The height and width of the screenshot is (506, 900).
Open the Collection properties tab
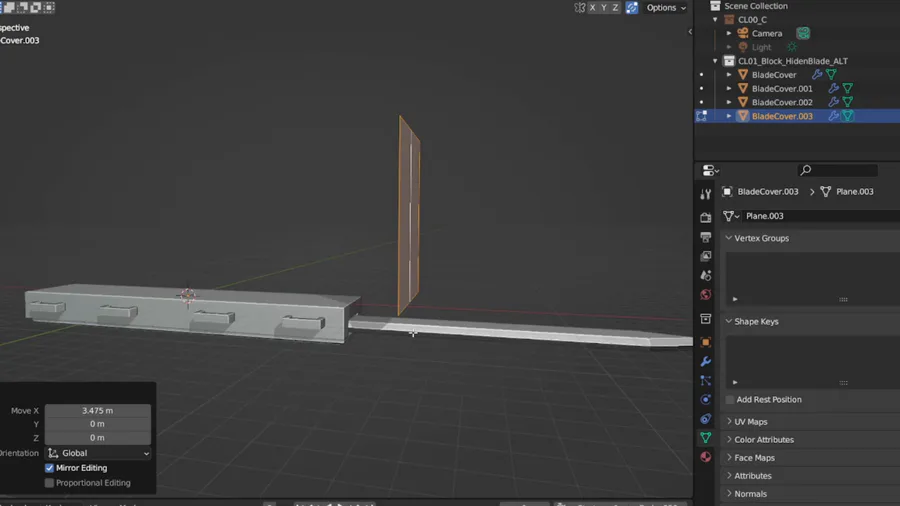tap(705, 318)
